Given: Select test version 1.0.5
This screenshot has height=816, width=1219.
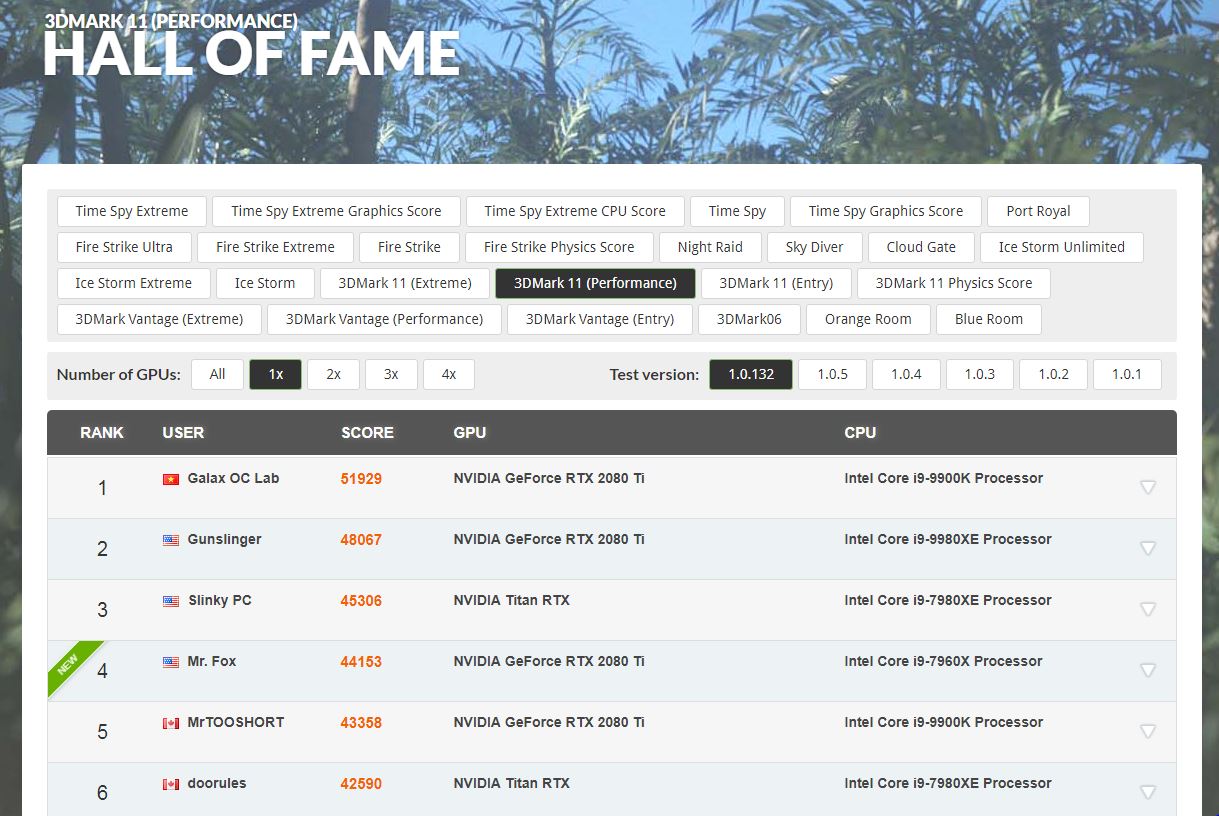Looking at the screenshot, I should pos(832,374).
